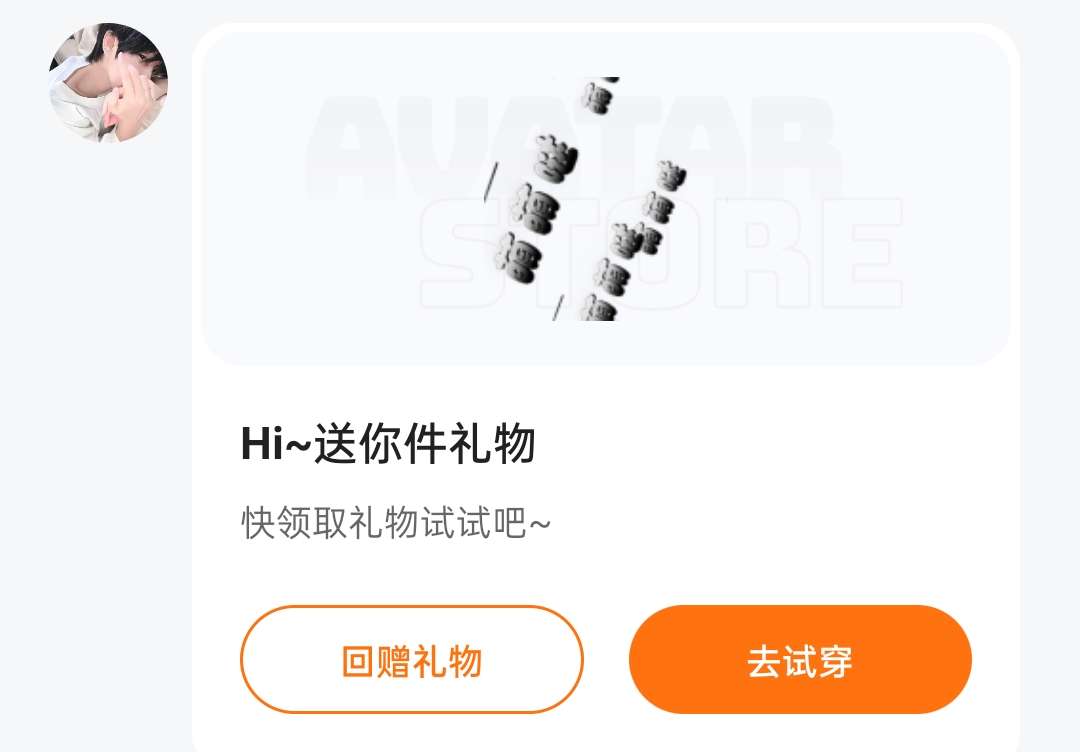
Task: Tap the STORE watermark word in banner
Action: pos(661,253)
